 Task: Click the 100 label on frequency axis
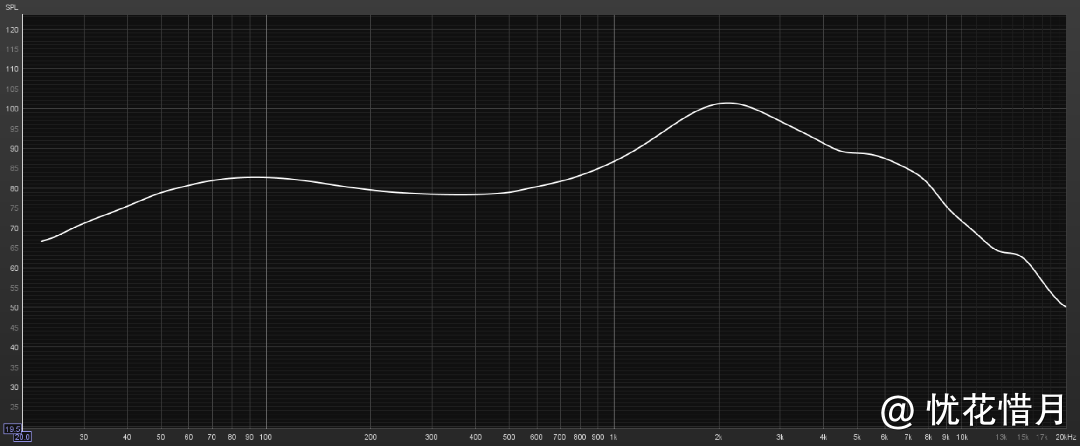pos(266,437)
